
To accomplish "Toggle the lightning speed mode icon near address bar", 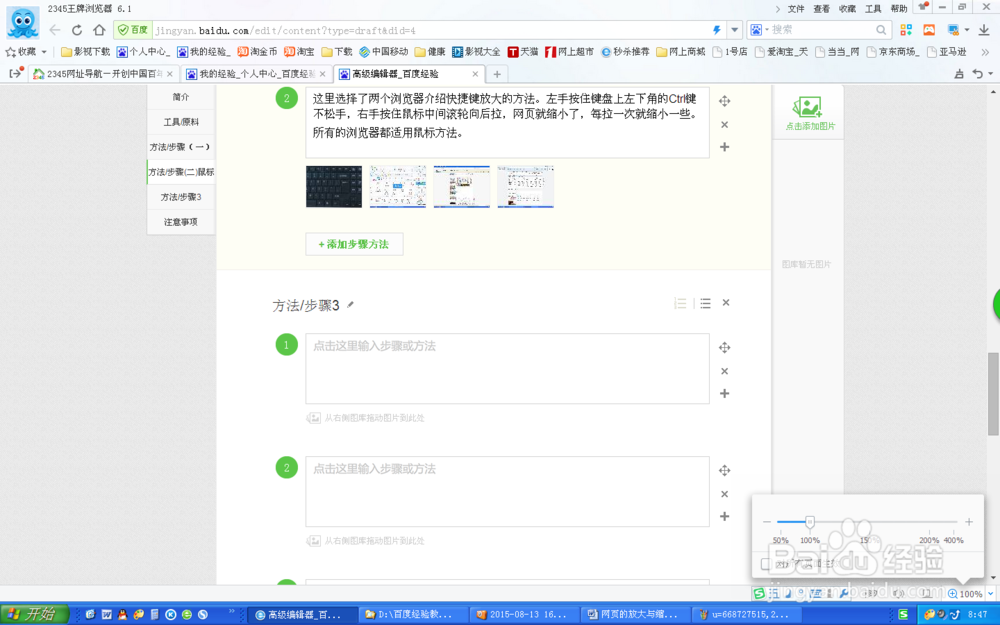I will pyautogui.click(x=717, y=29).
